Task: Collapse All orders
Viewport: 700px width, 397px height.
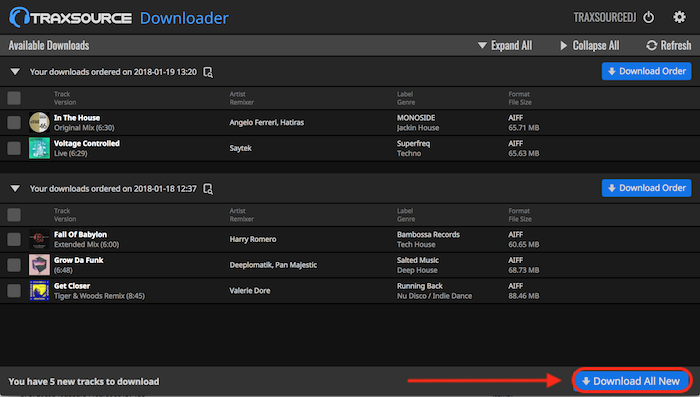Action: click(589, 46)
